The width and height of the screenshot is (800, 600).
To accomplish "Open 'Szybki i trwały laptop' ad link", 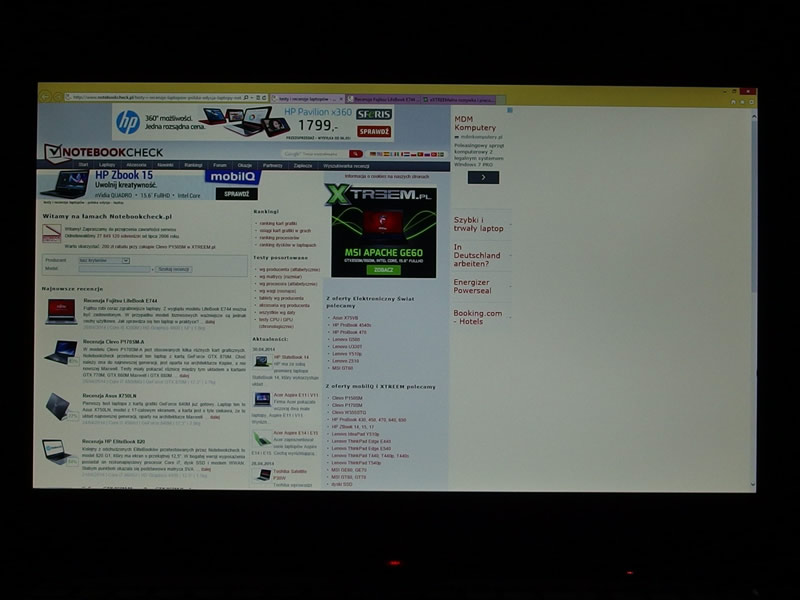I will [x=479, y=224].
